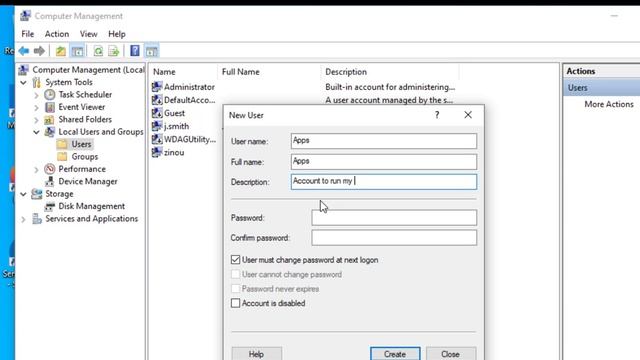Click the Back arrow toolbar icon
This screenshot has height=360, width=640.
[x=24, y=51]
